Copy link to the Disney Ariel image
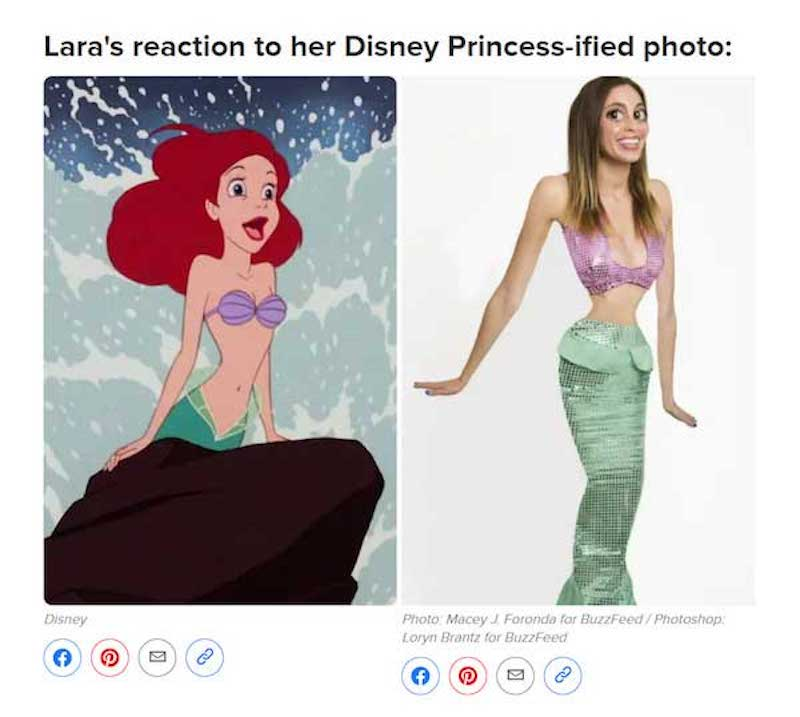 (x=205, y=657)
